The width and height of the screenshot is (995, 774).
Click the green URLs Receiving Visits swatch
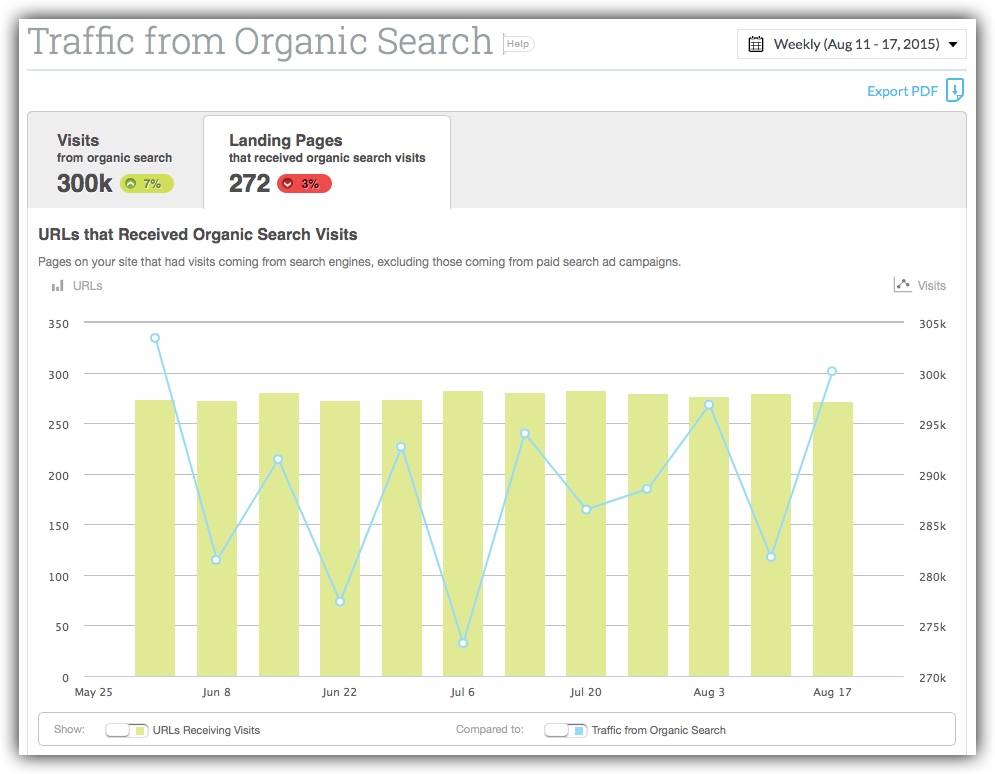pos(140,731)
